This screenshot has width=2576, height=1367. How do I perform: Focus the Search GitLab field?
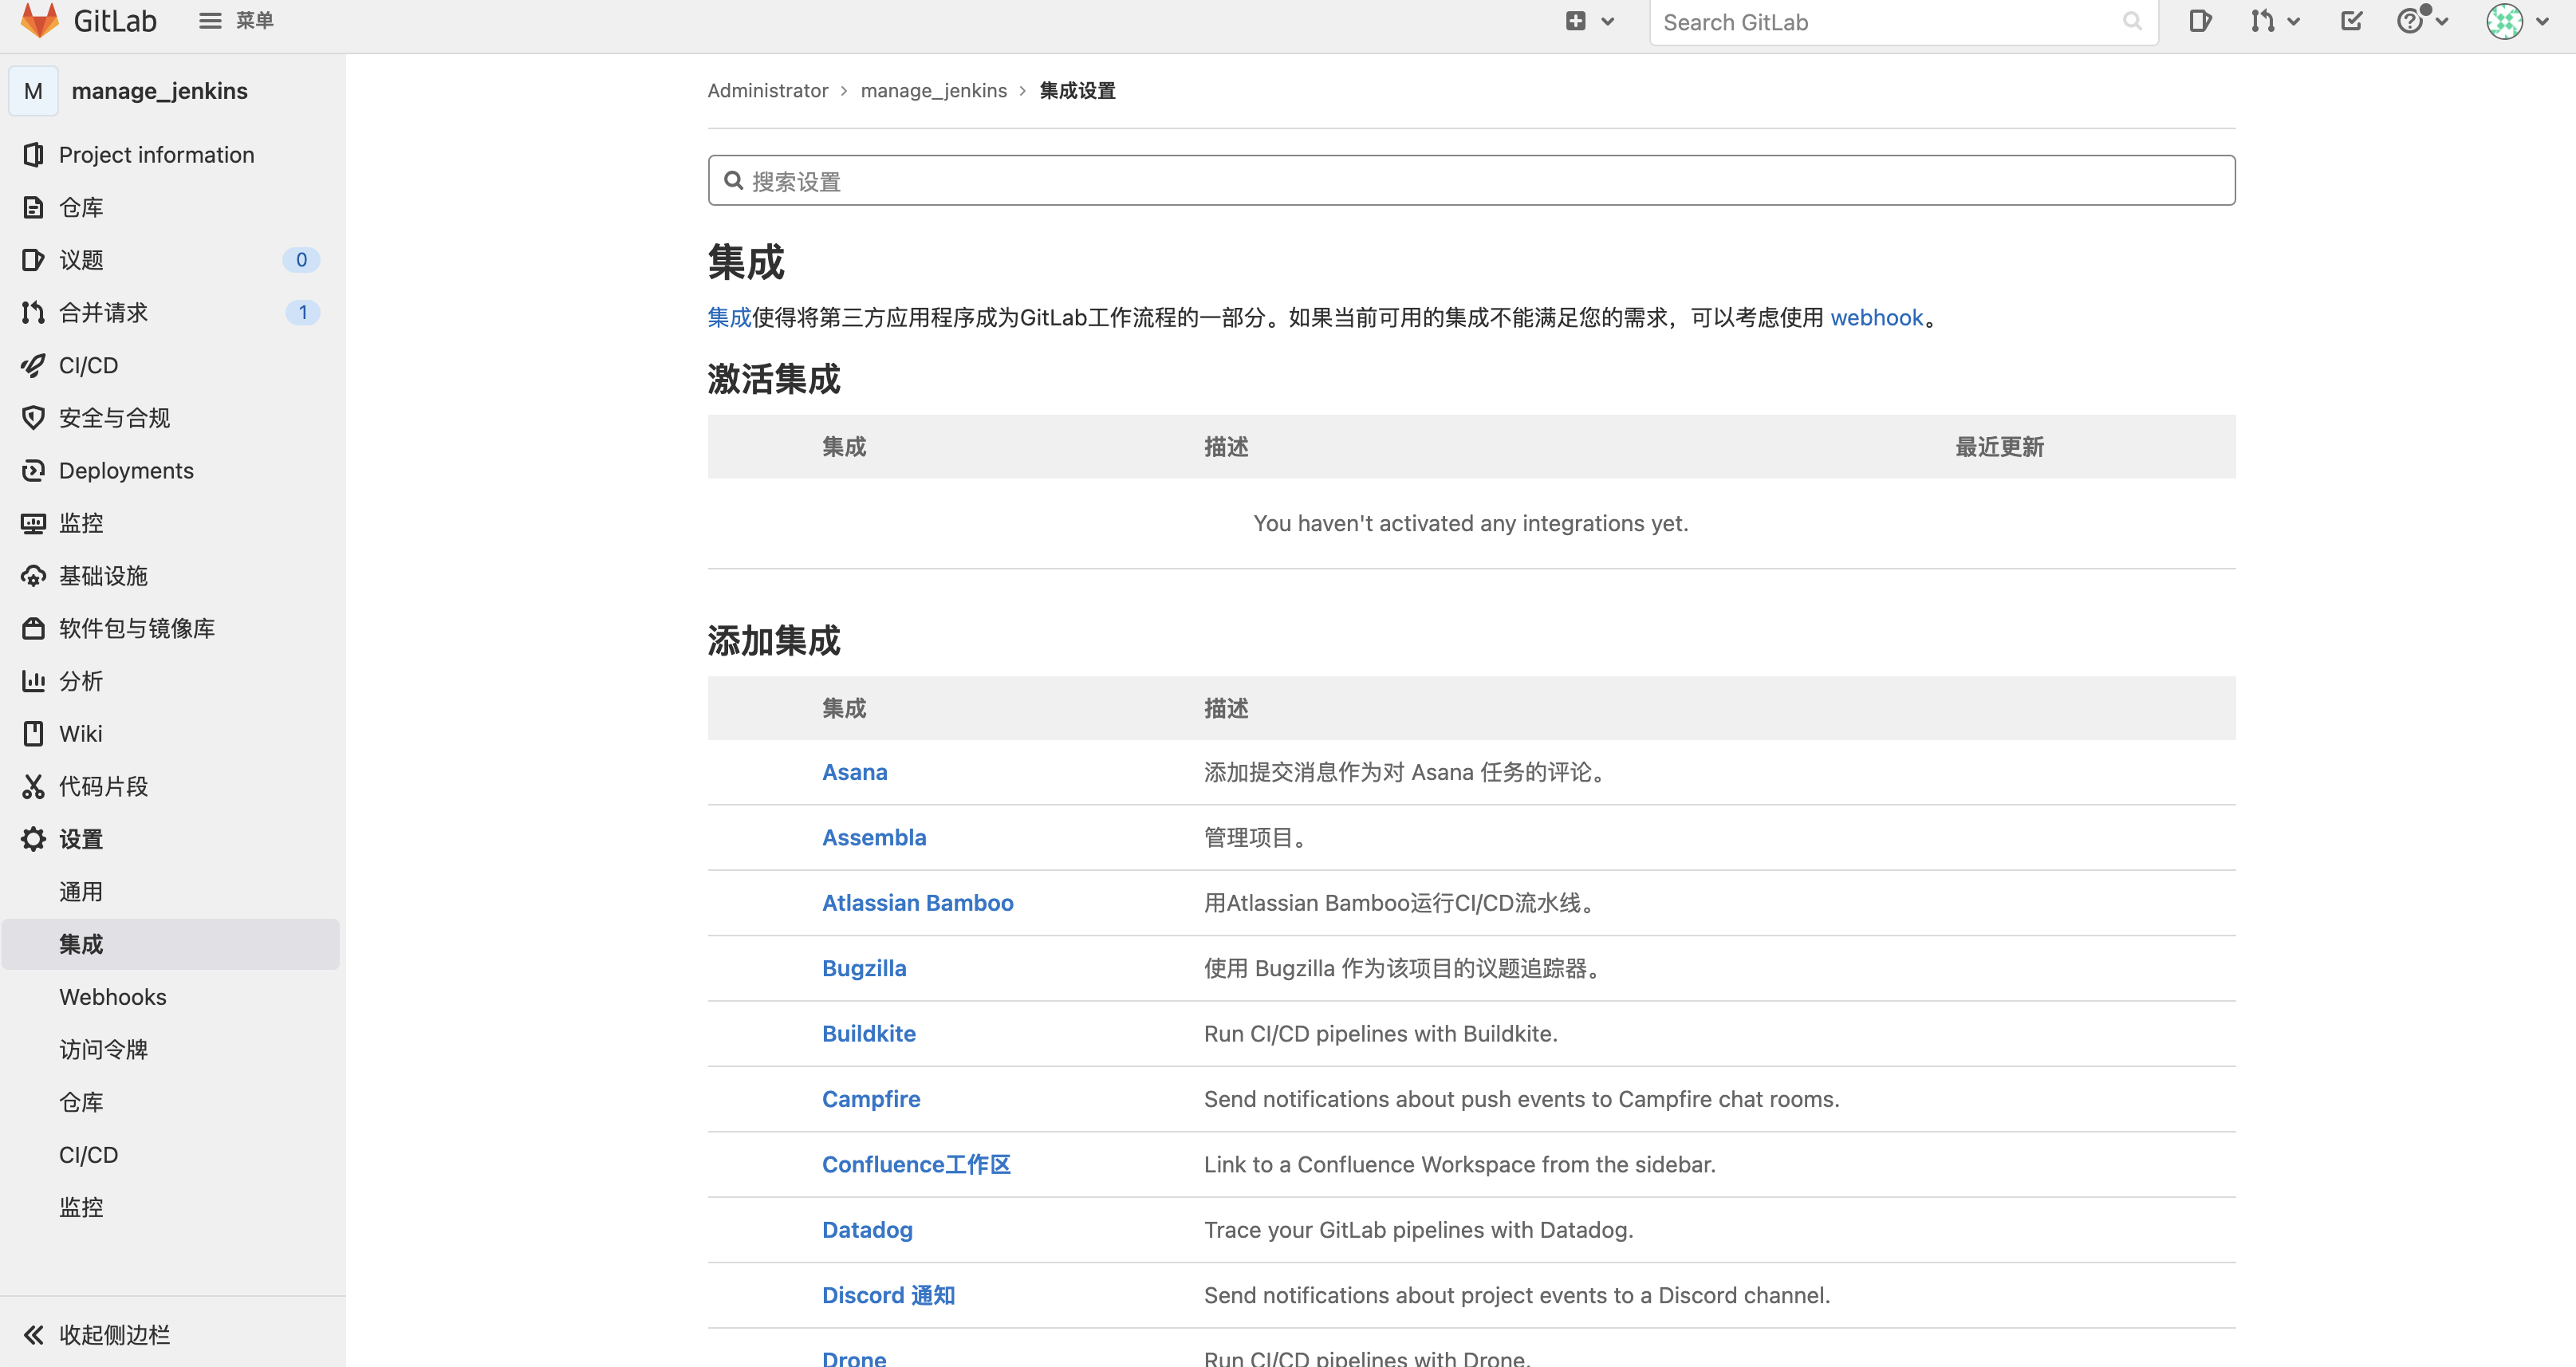[x=1903, y=22]
